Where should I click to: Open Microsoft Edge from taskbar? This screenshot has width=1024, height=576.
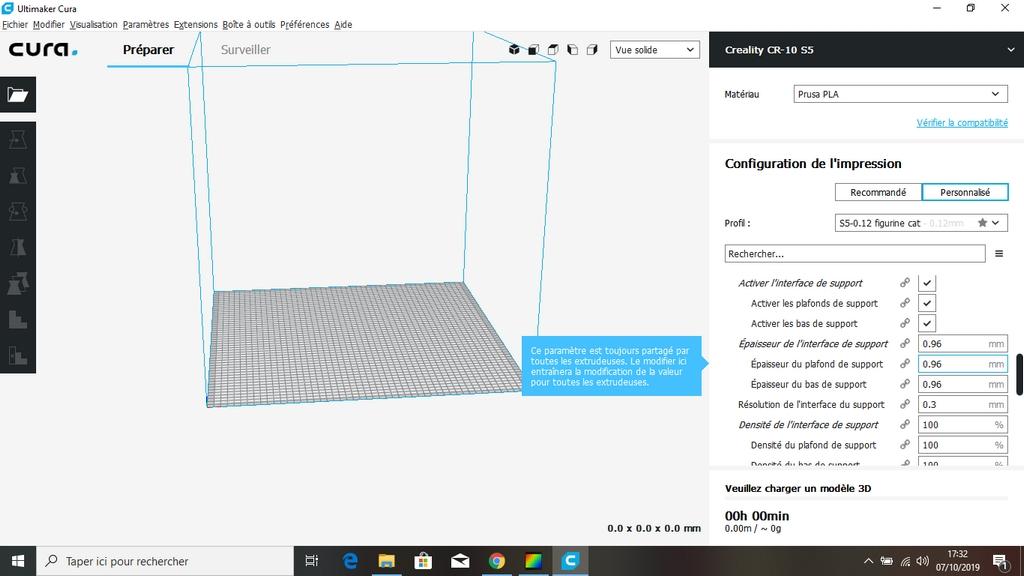350,561
